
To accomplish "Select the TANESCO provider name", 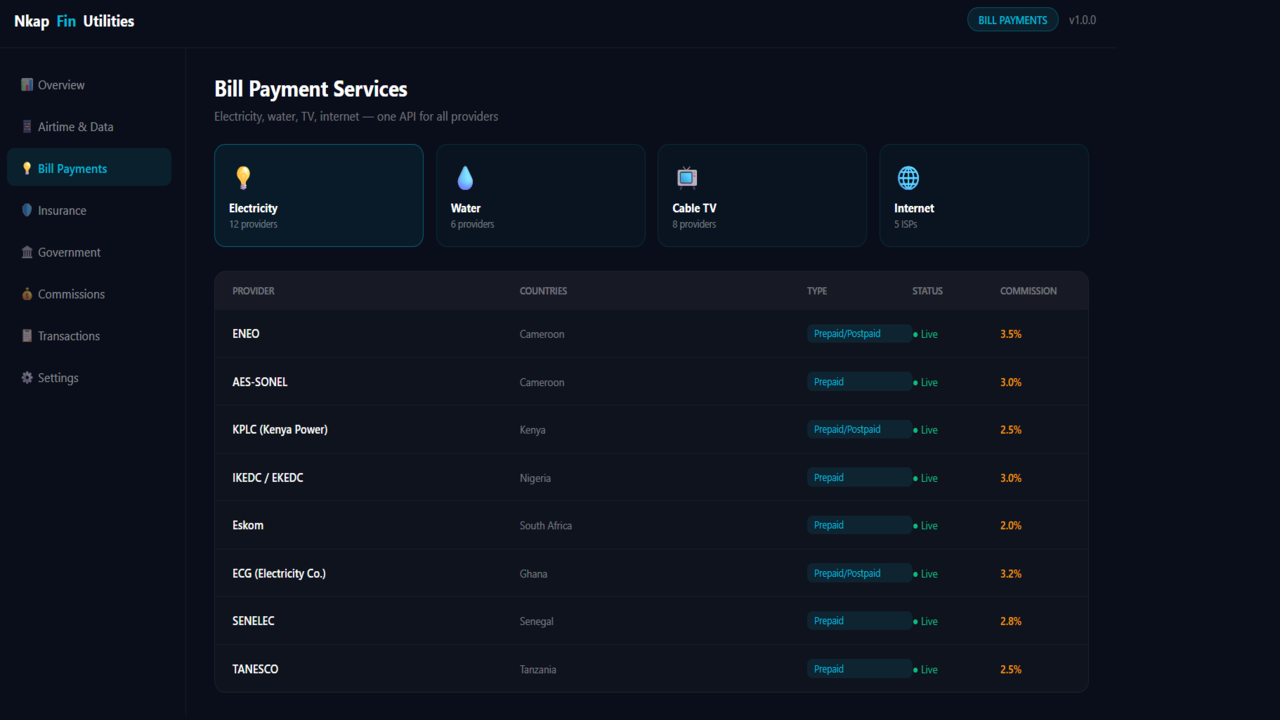I will click(x=255, y=669).
